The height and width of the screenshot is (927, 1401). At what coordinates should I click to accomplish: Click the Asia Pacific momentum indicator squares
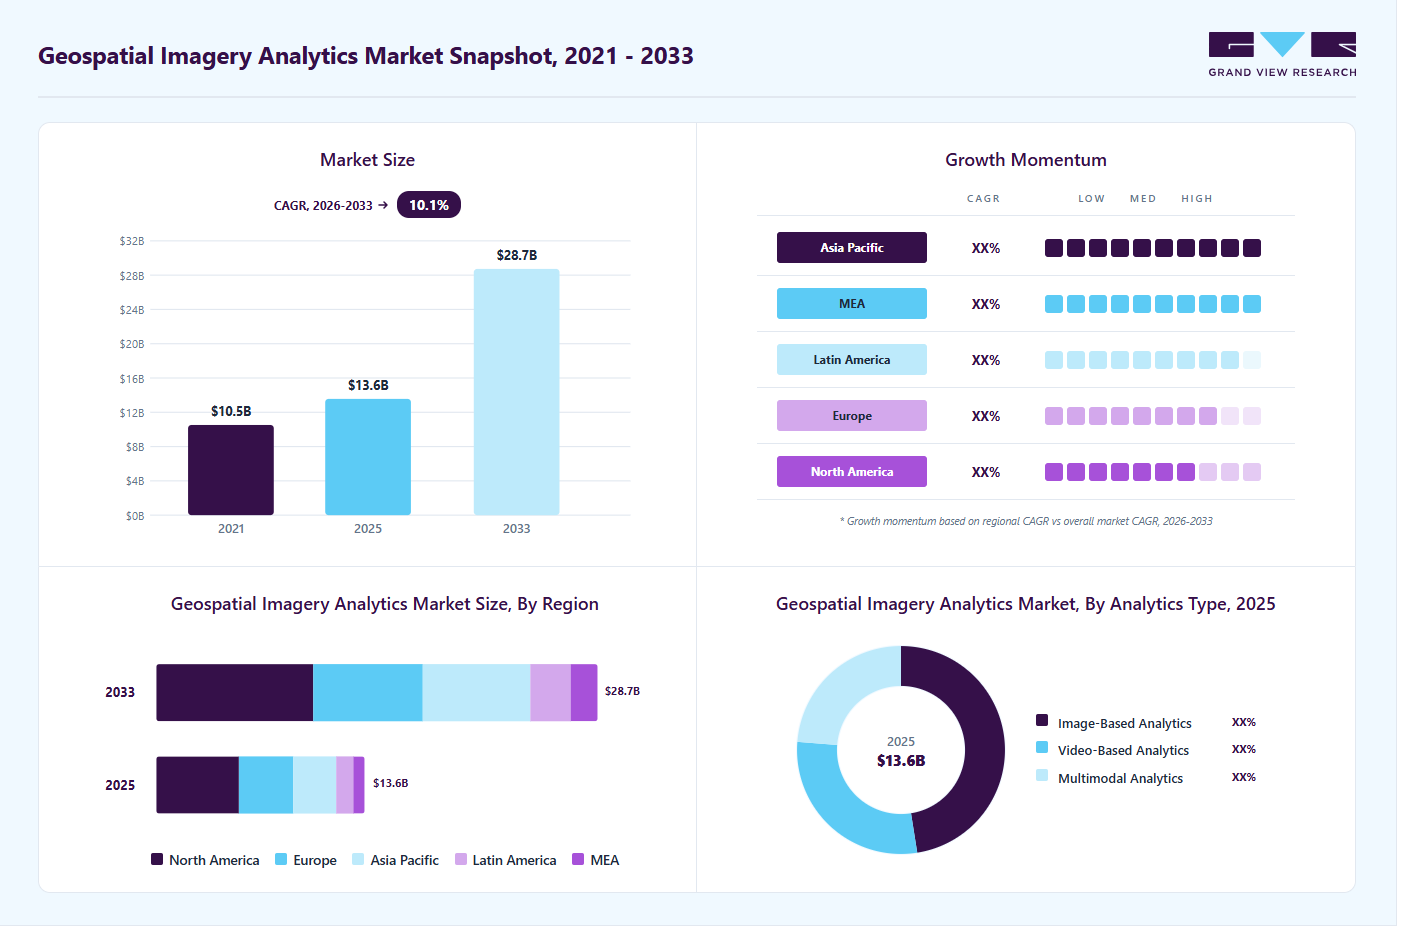click(1153, 248)
